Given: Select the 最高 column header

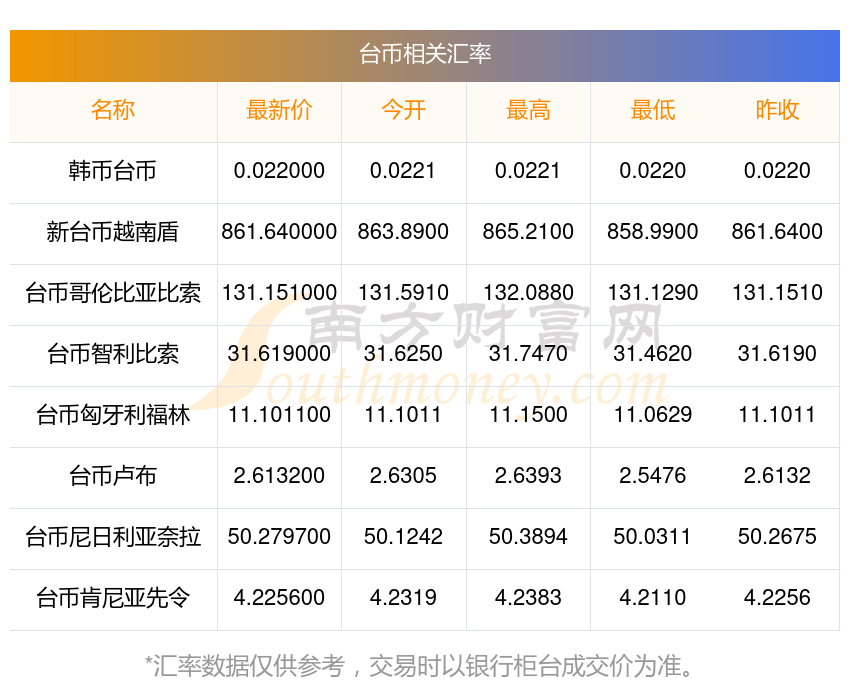Looking at the screenshot, I should tap(528, 110).
